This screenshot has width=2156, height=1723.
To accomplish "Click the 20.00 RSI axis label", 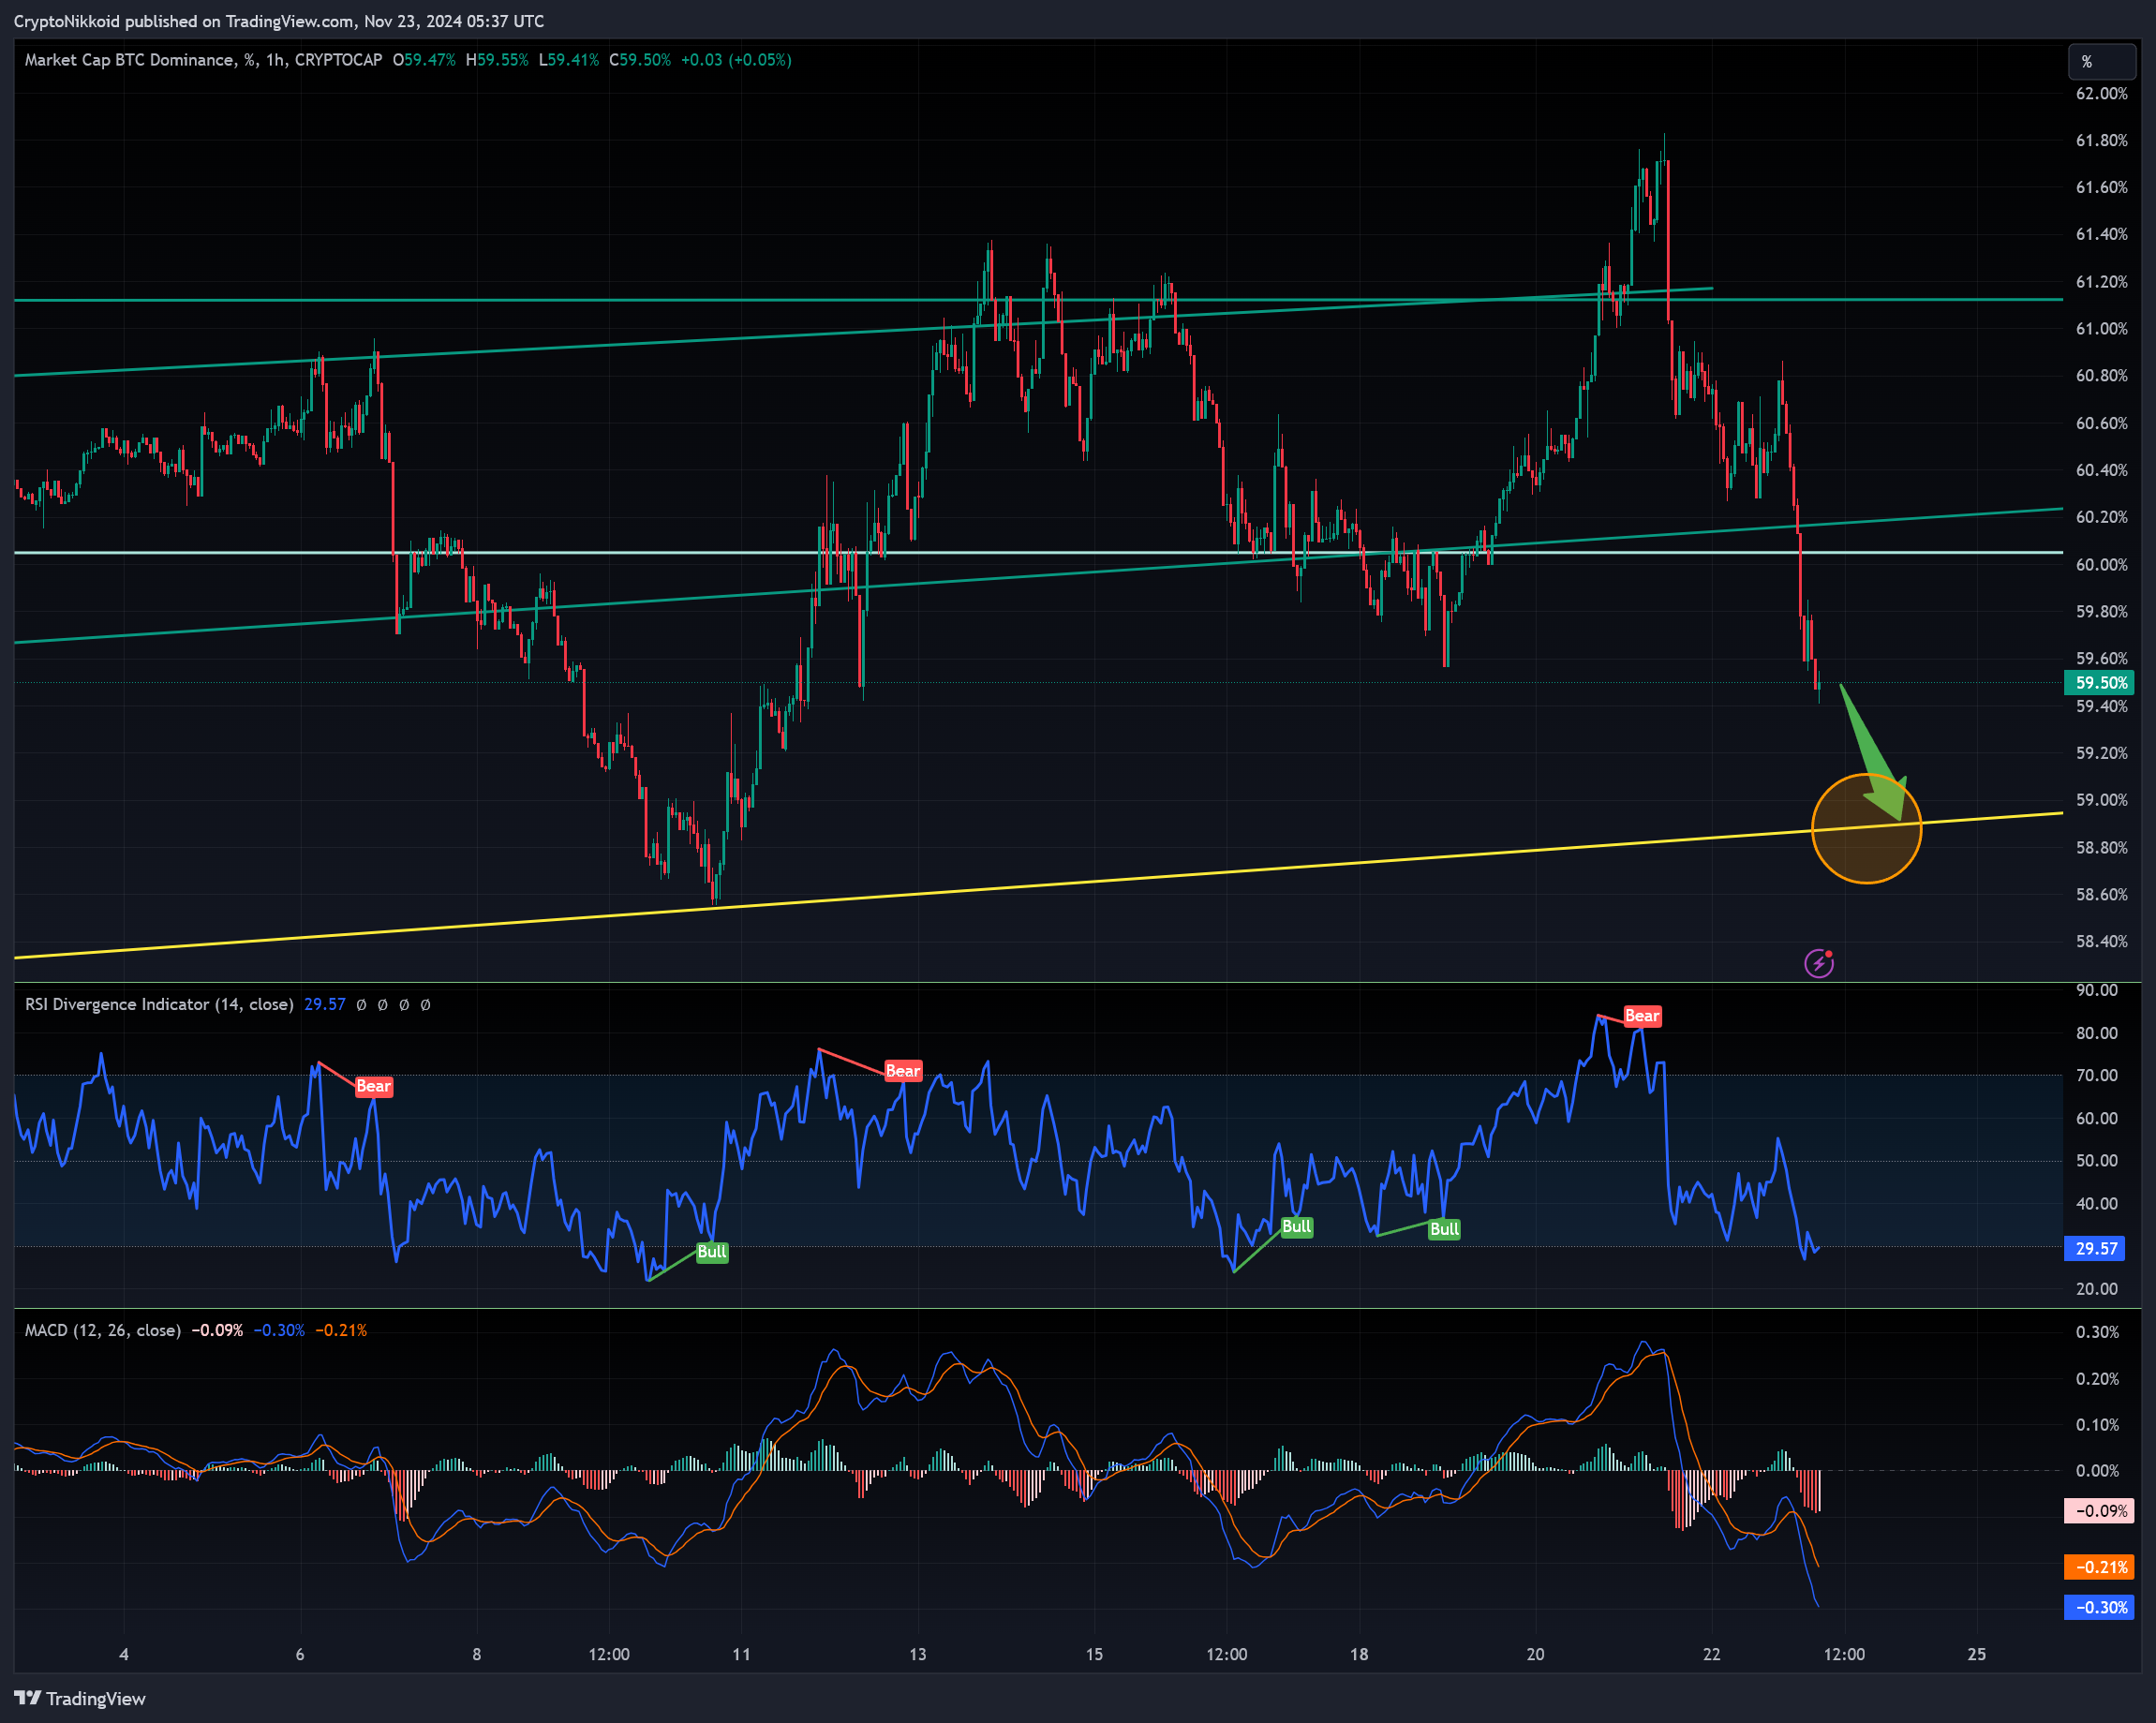I will [x=2096, y=1289].
